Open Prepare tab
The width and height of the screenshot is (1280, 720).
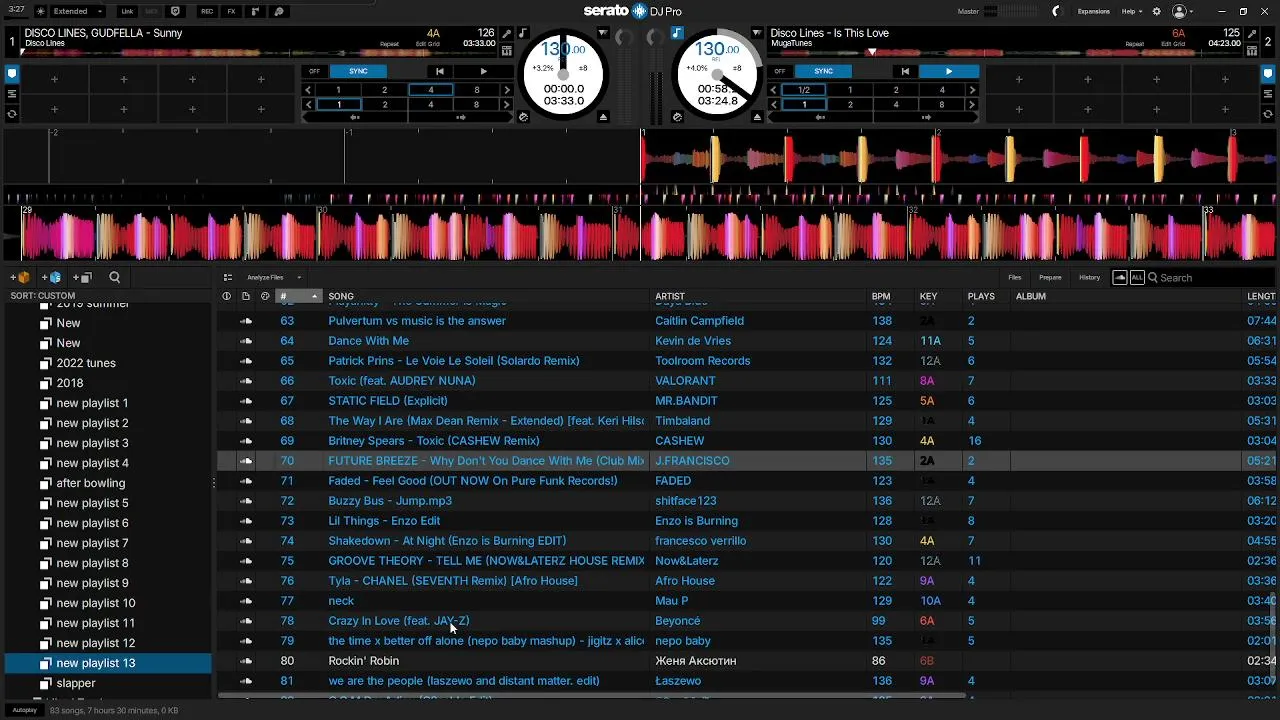(1050, 278)
